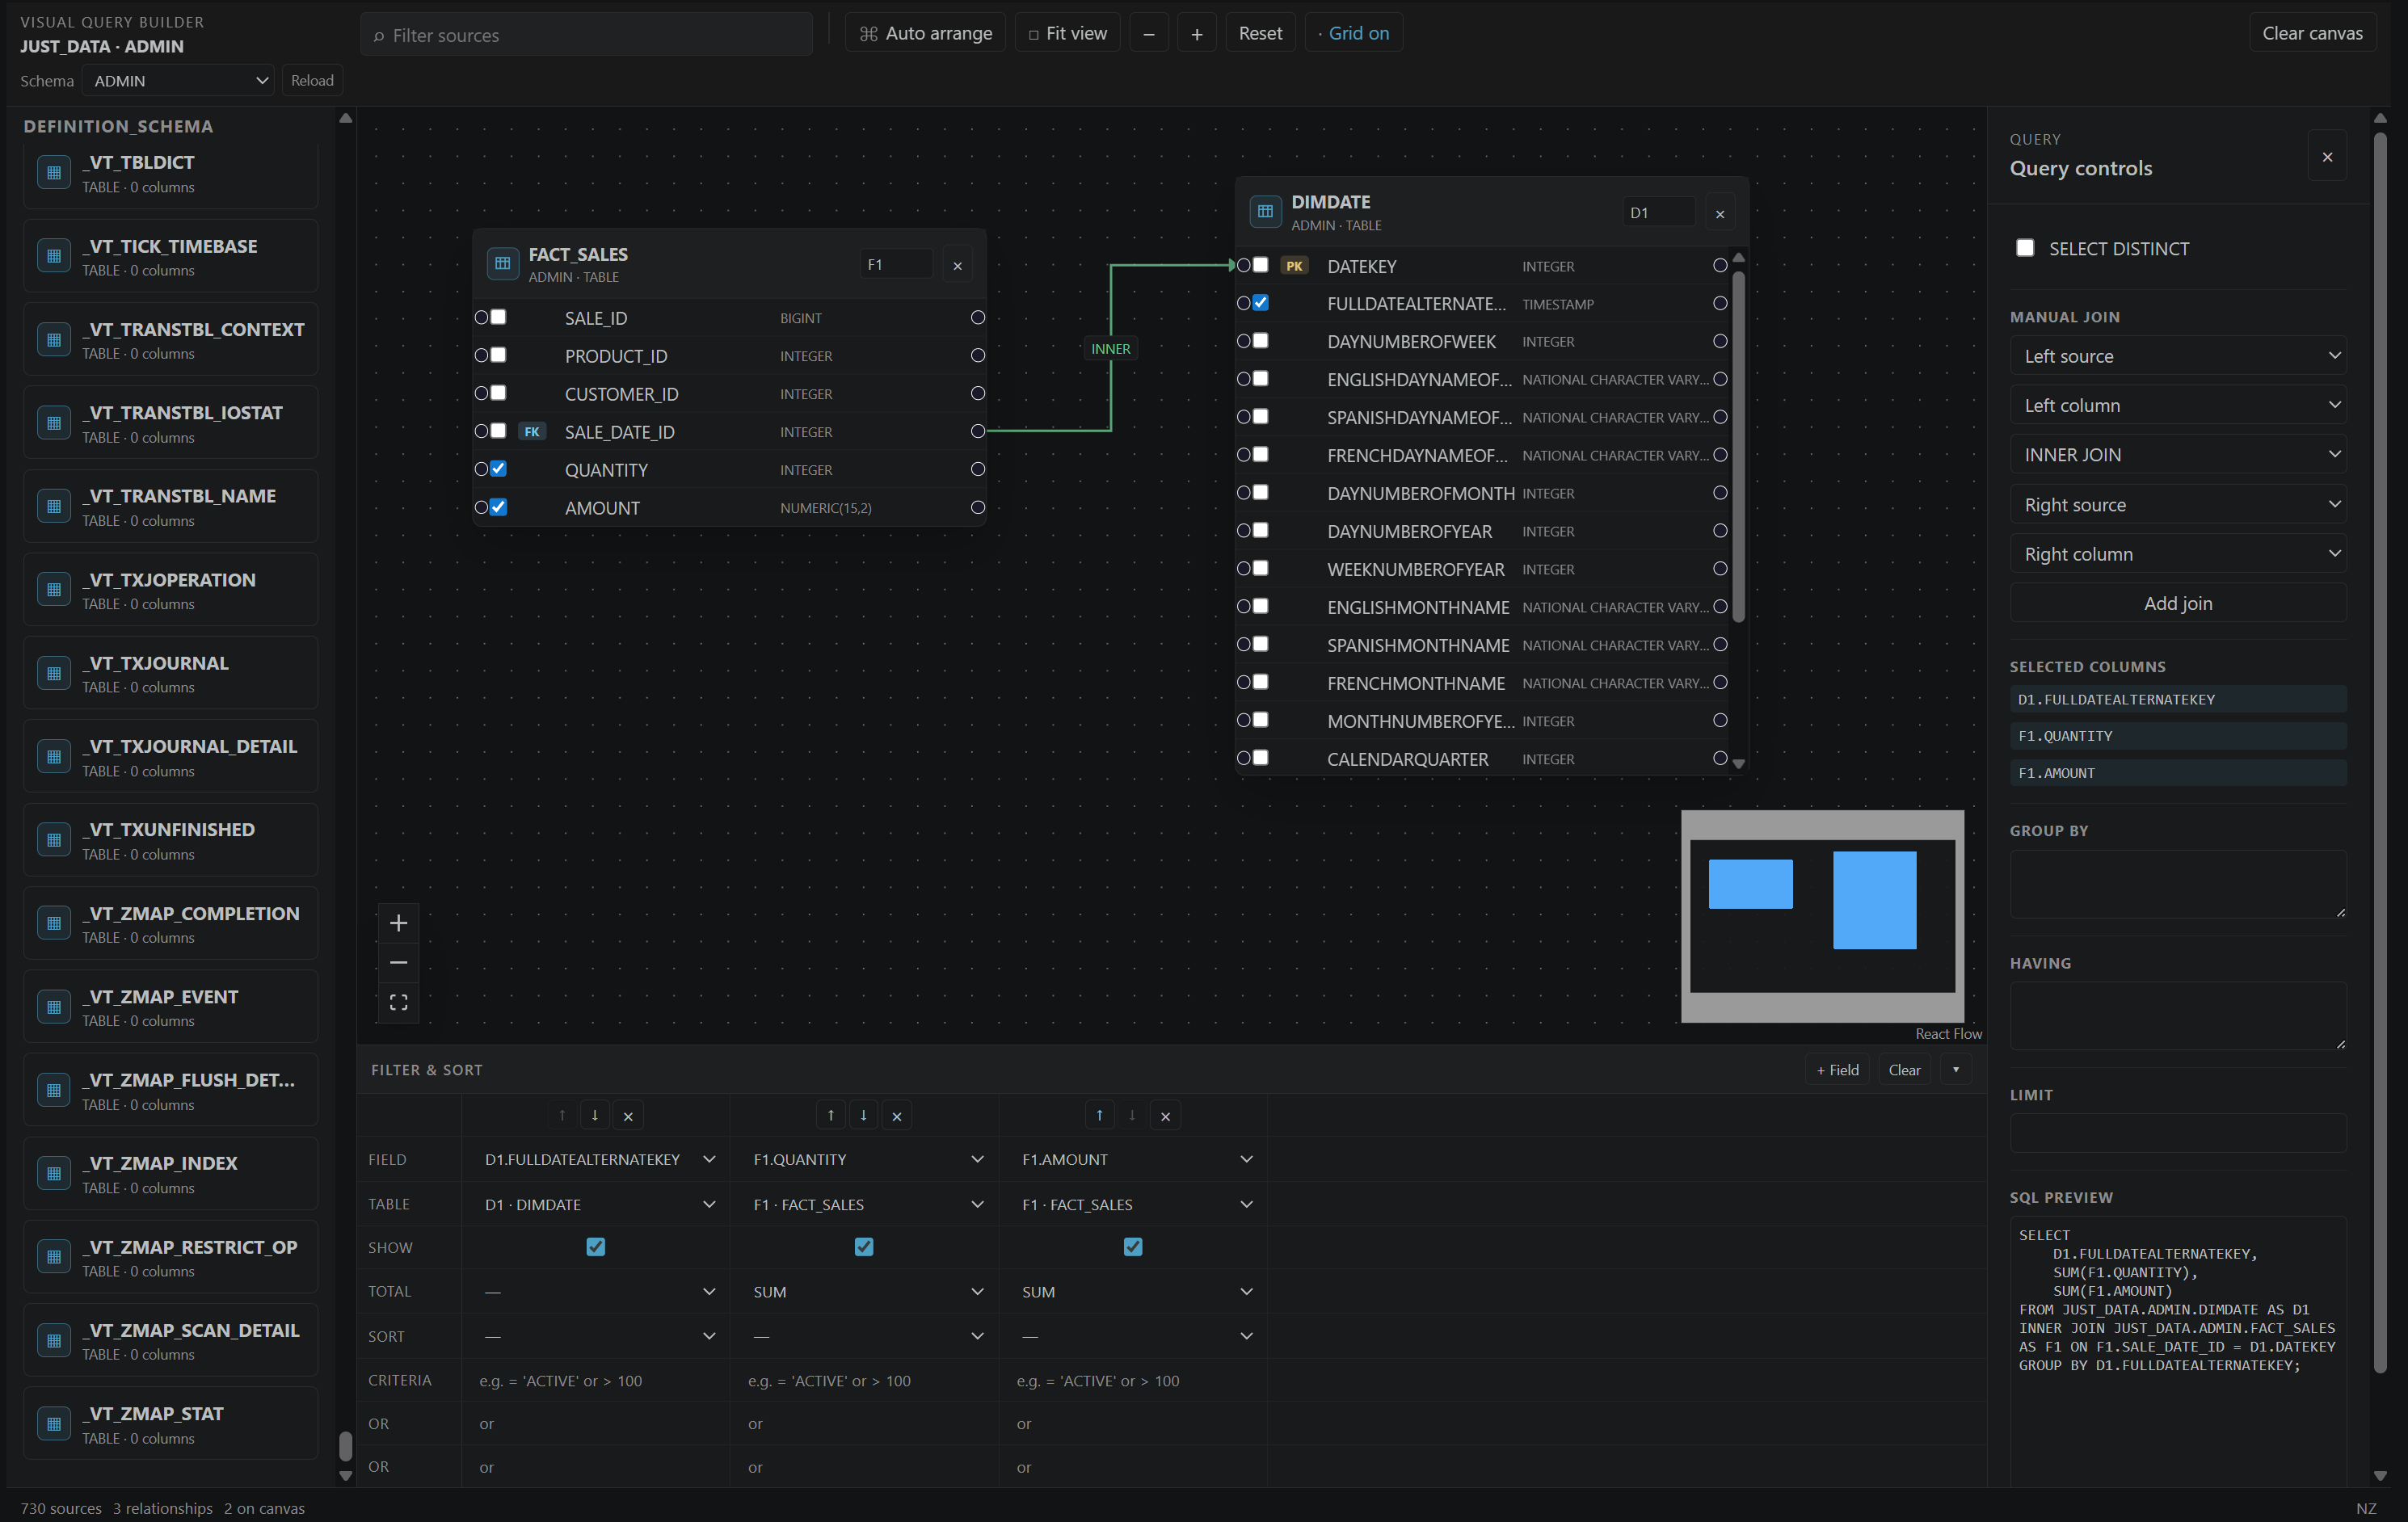Uncheck the QUANTITY column checkbox
2408x1522 pixels.
(x=498, y=469)
